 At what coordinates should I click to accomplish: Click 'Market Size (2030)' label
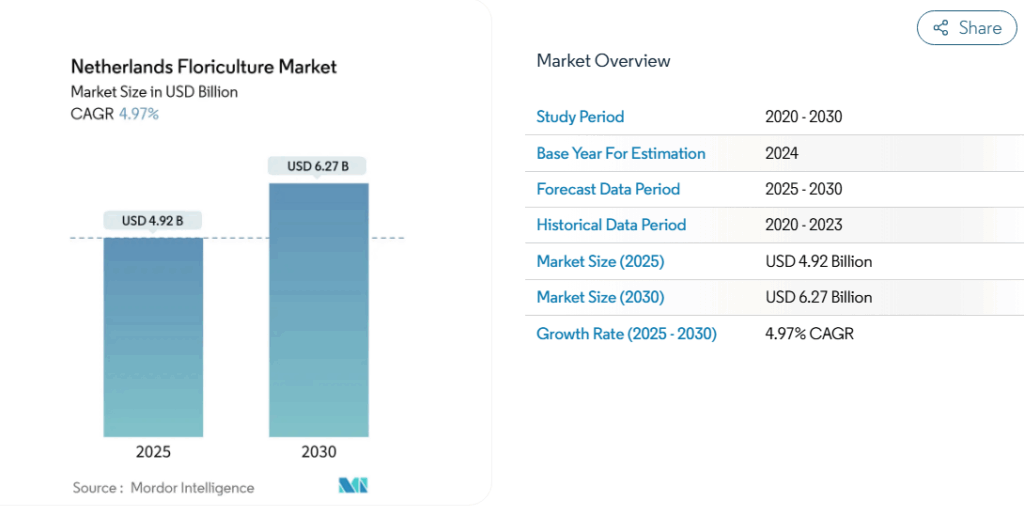[600, 298]
